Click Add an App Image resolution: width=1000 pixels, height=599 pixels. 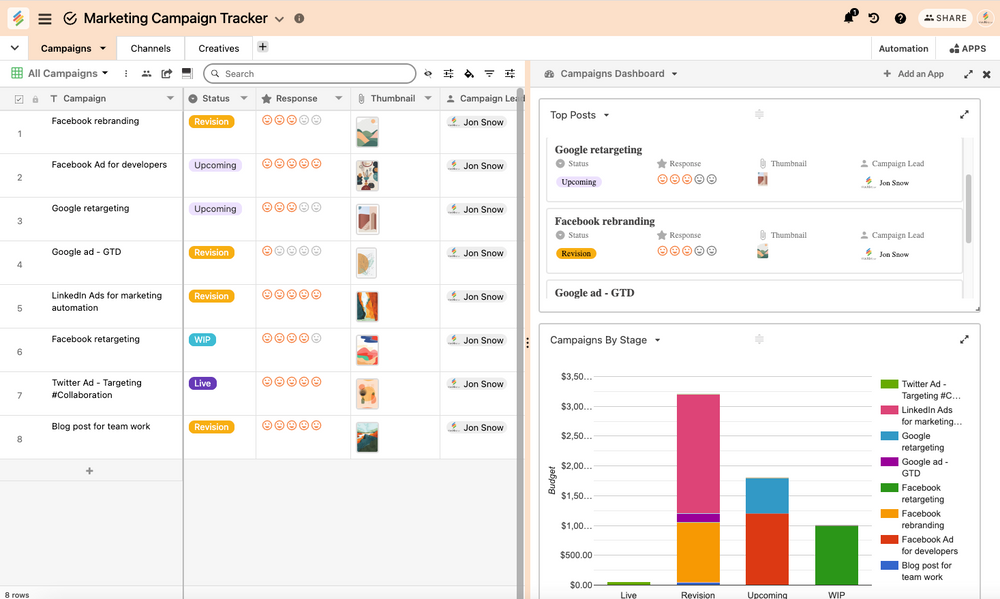(913, 74)
